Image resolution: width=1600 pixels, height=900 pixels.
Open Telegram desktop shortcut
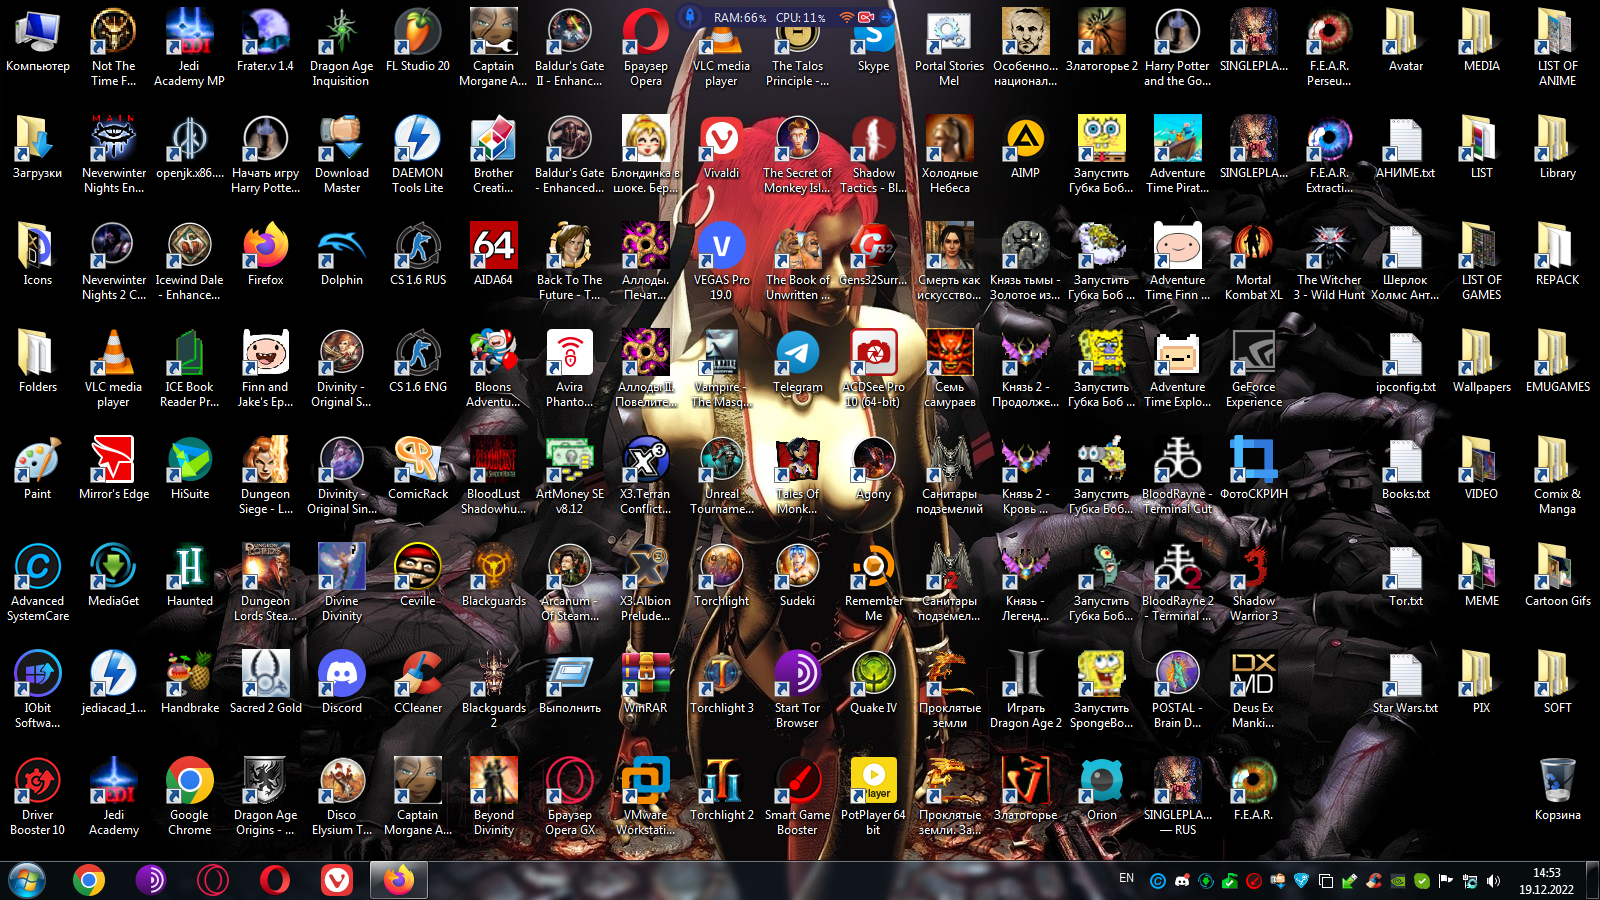click(797, 361)
